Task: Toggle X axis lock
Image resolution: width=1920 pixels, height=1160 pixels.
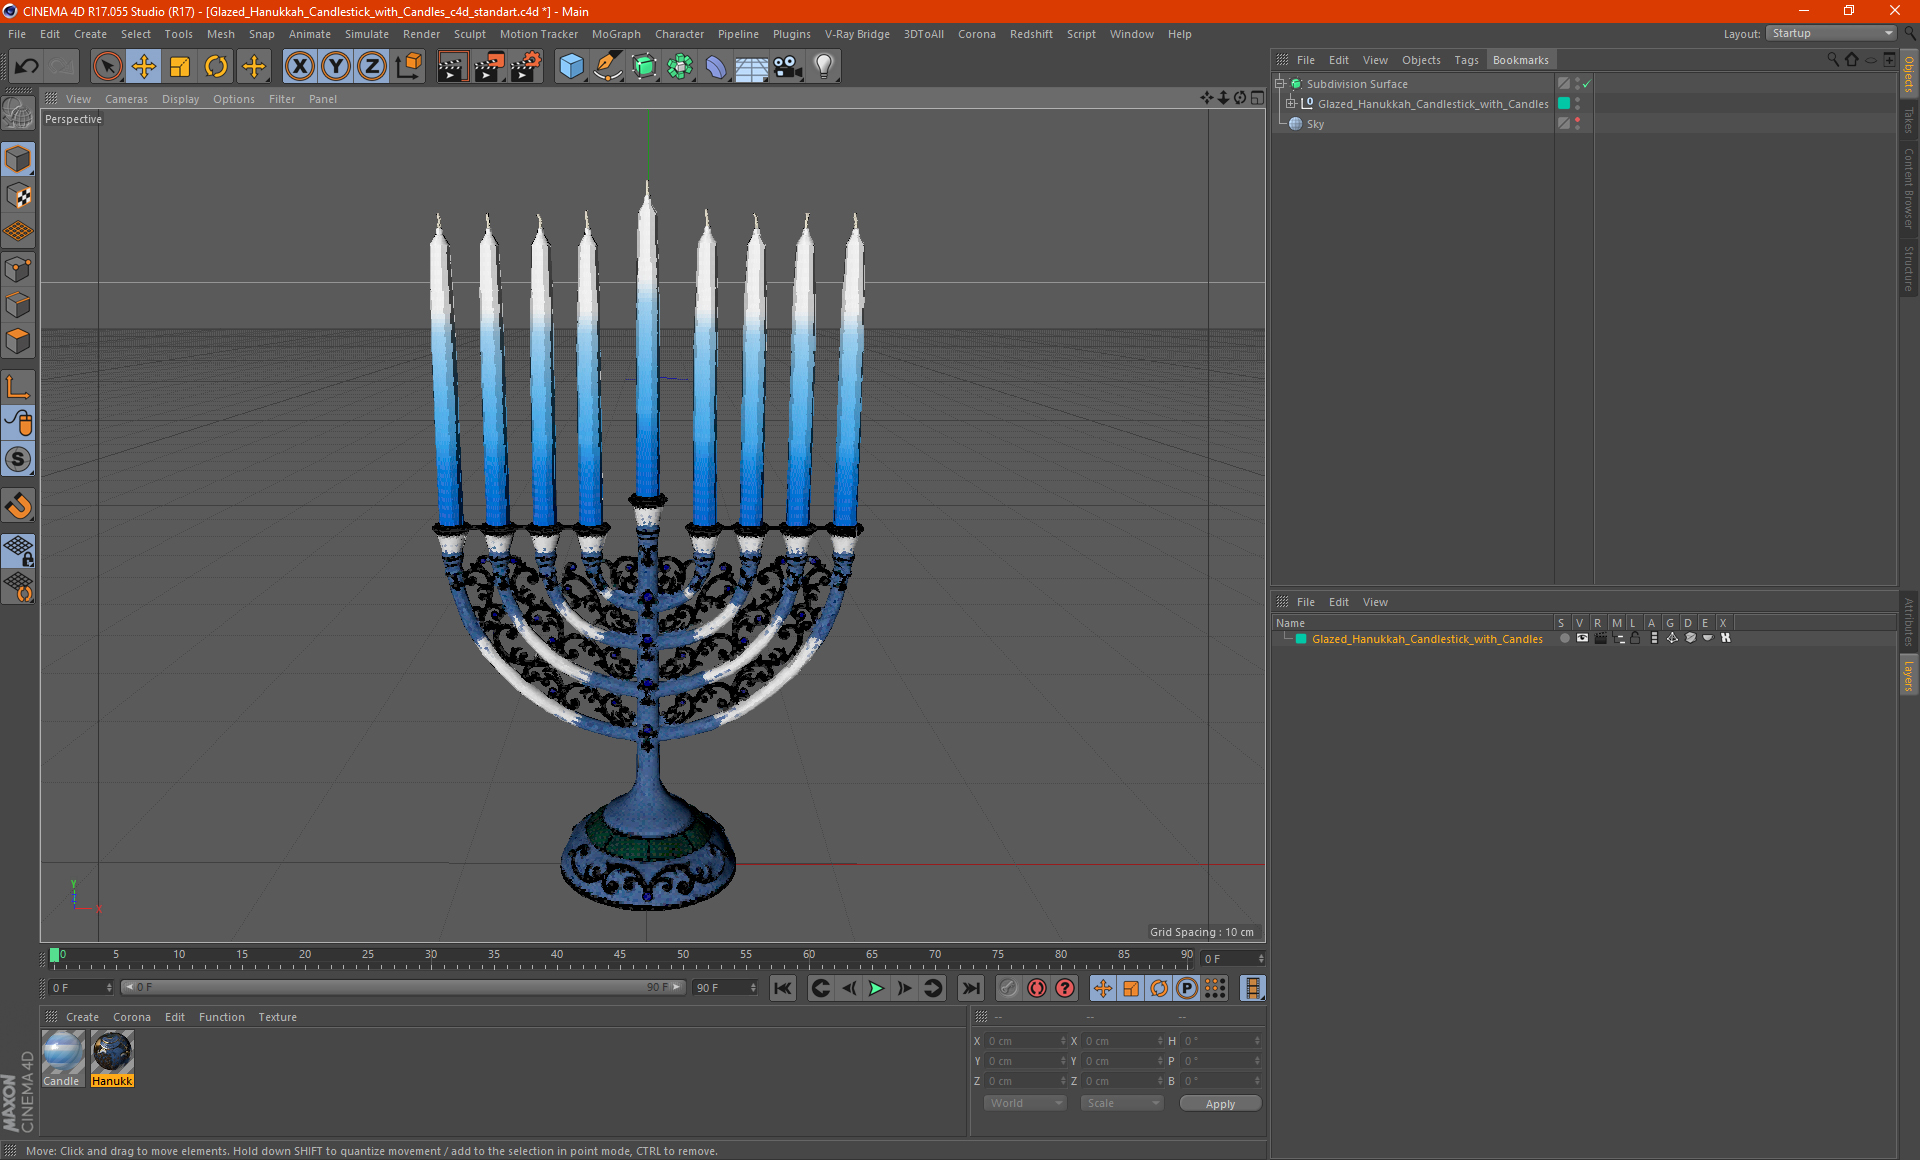Action: tap(299, 67)
